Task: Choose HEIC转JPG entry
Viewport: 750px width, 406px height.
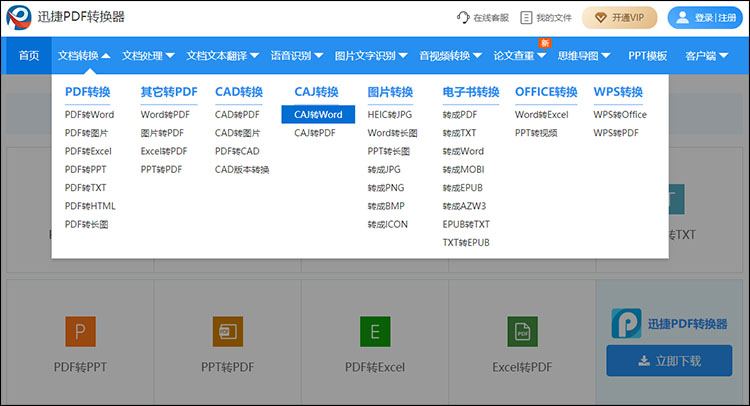Action: pyautogui.click(x=390, y=115)
